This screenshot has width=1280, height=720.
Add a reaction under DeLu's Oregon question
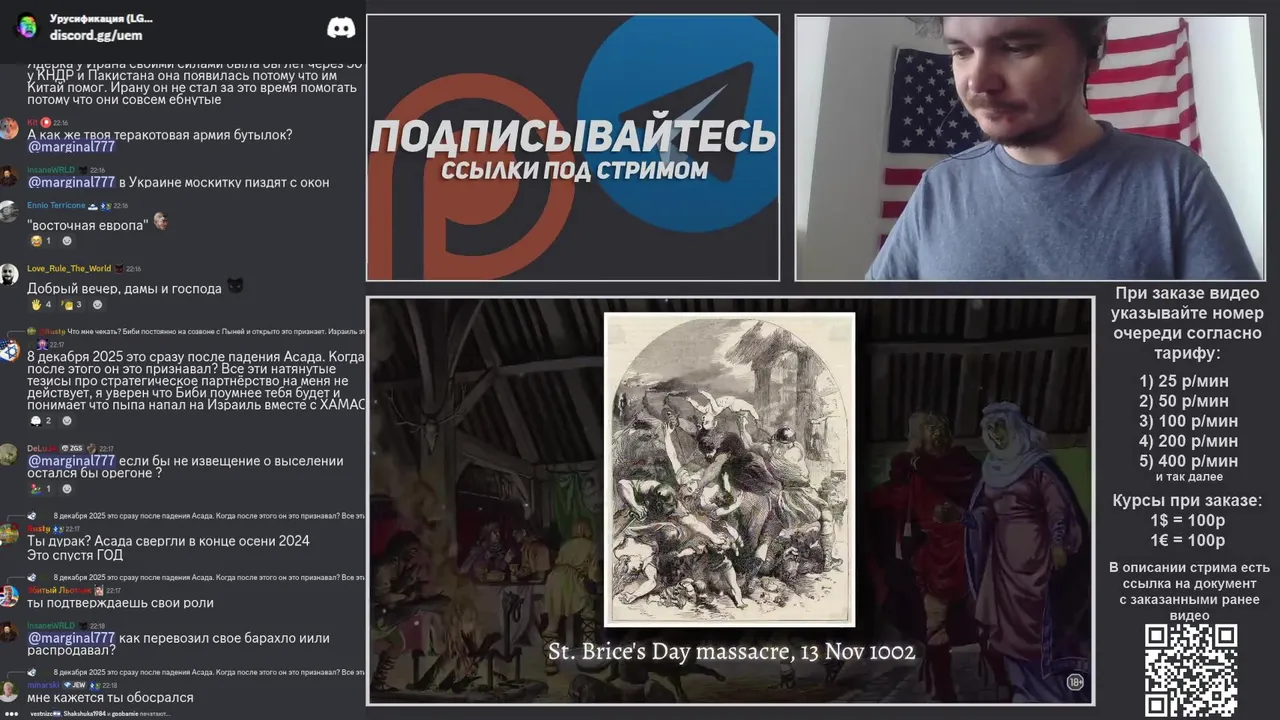(67, 489)
